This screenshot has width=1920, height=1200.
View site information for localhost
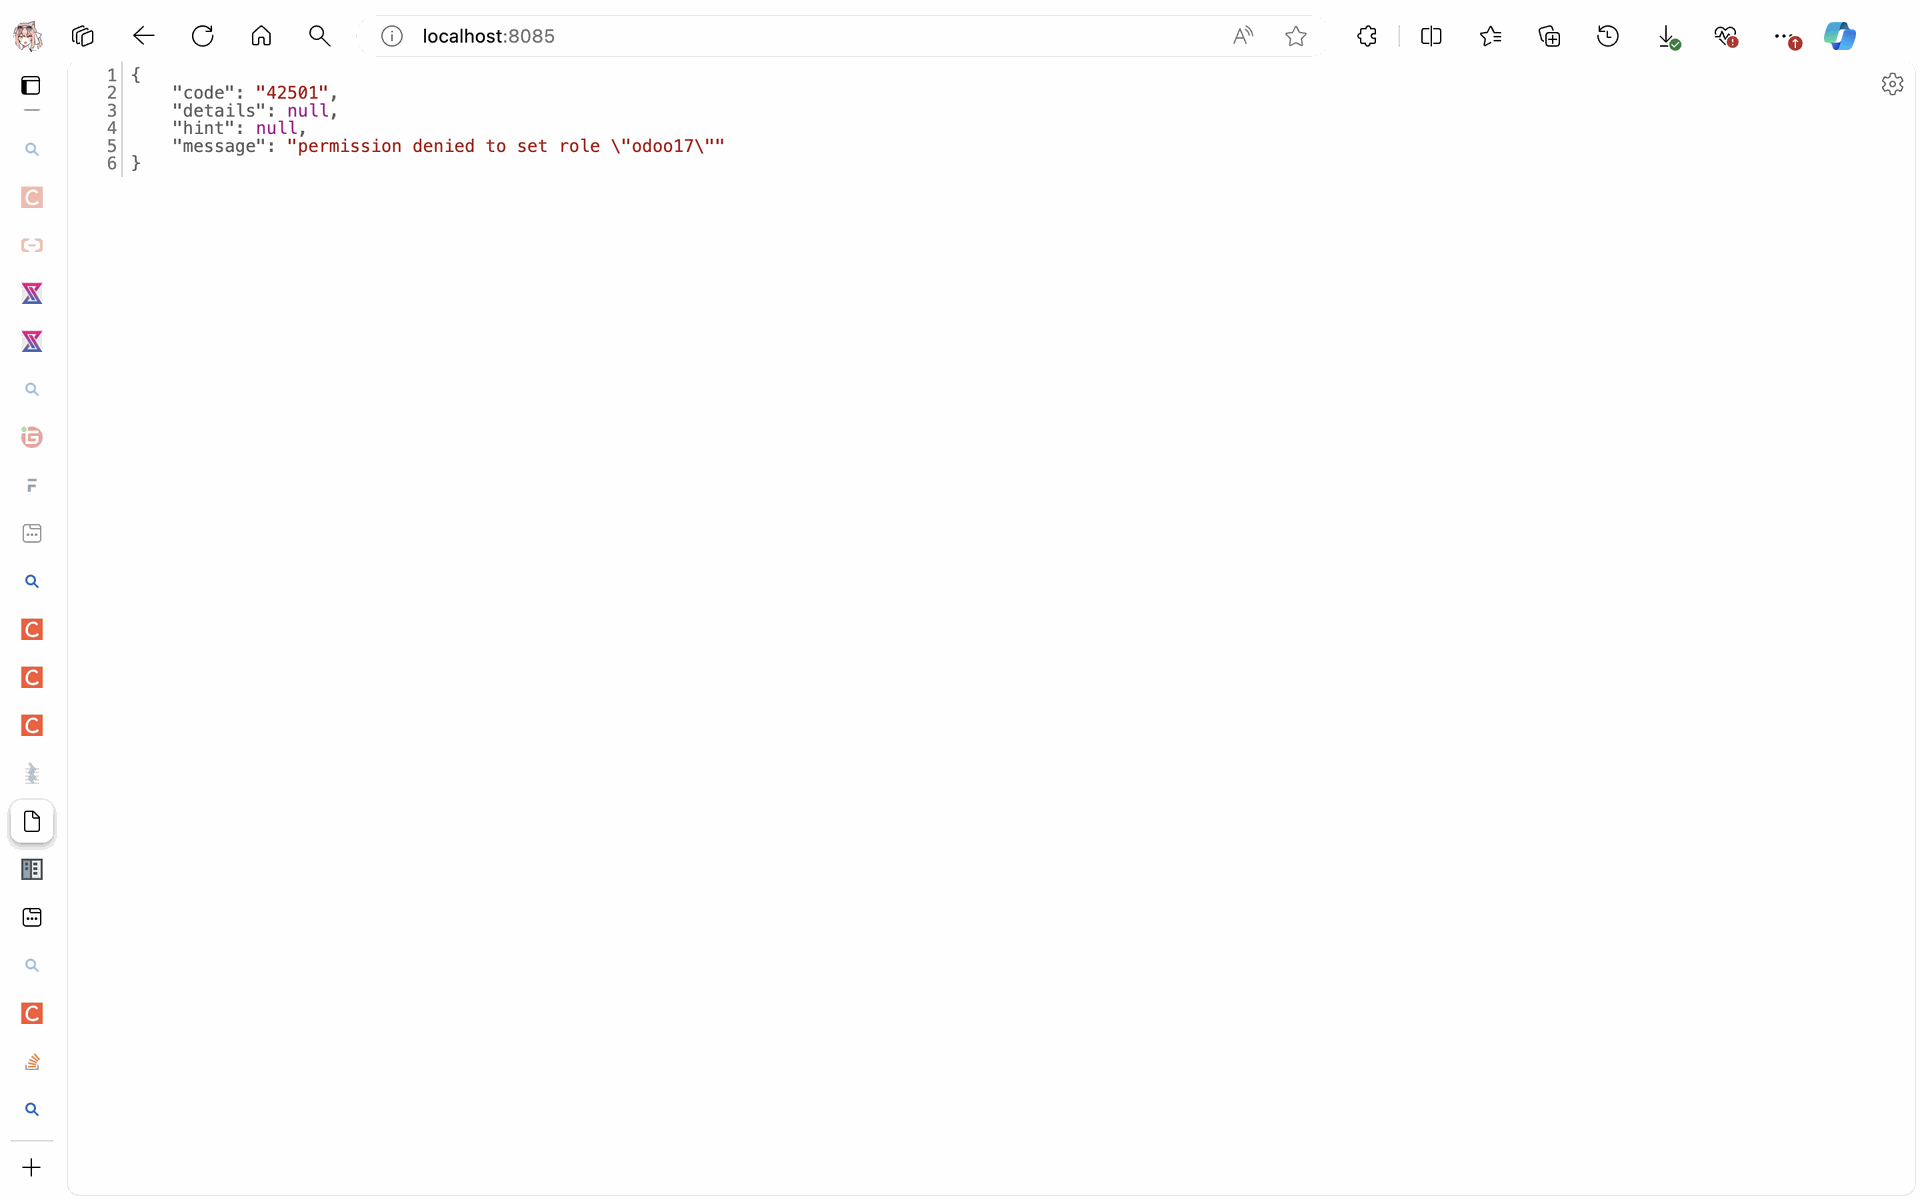(392, 36)
